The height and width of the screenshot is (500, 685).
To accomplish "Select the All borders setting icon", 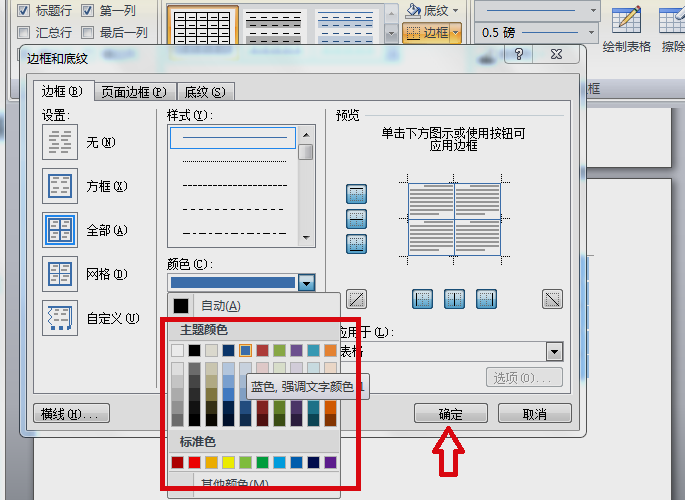I will coord(60,230).
